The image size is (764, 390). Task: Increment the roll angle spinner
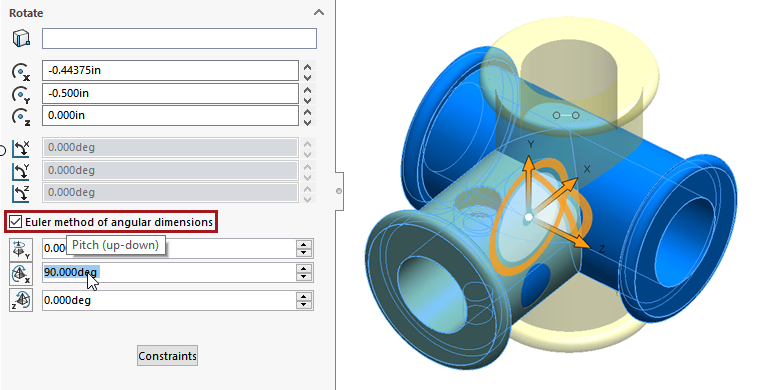pos(304,296)
